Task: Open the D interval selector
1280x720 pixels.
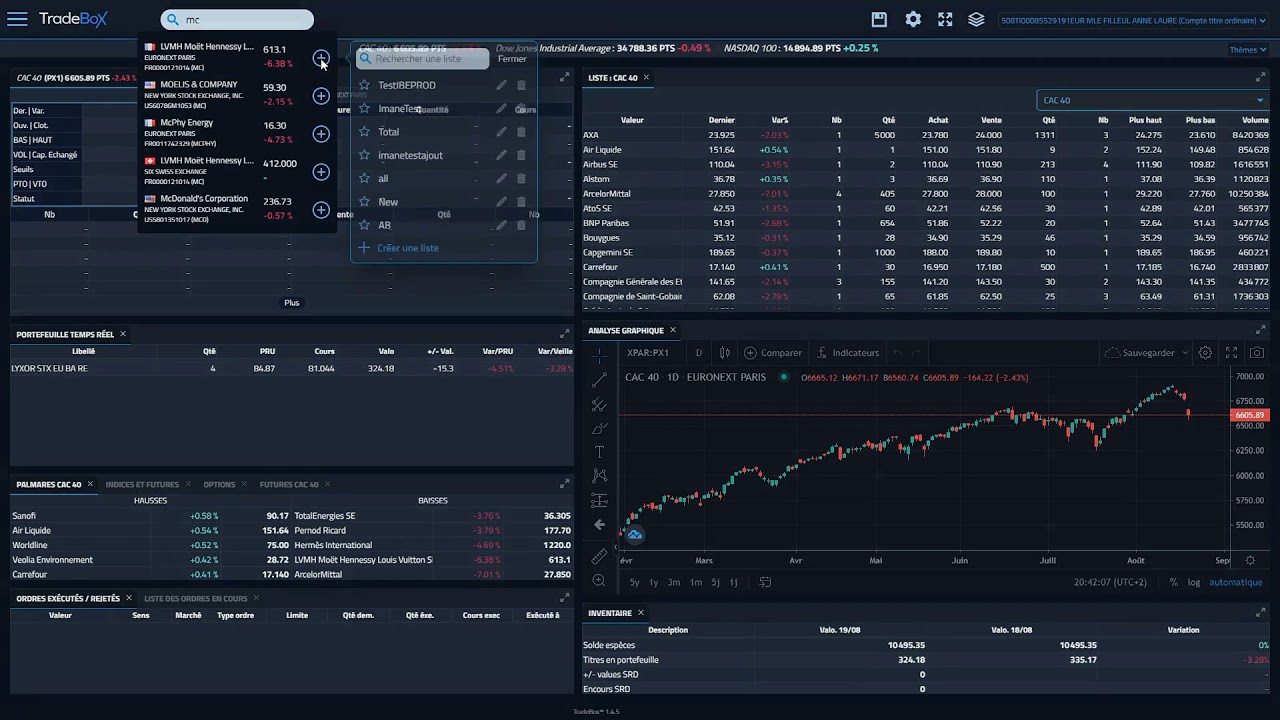Action: (x=699, y=352)
